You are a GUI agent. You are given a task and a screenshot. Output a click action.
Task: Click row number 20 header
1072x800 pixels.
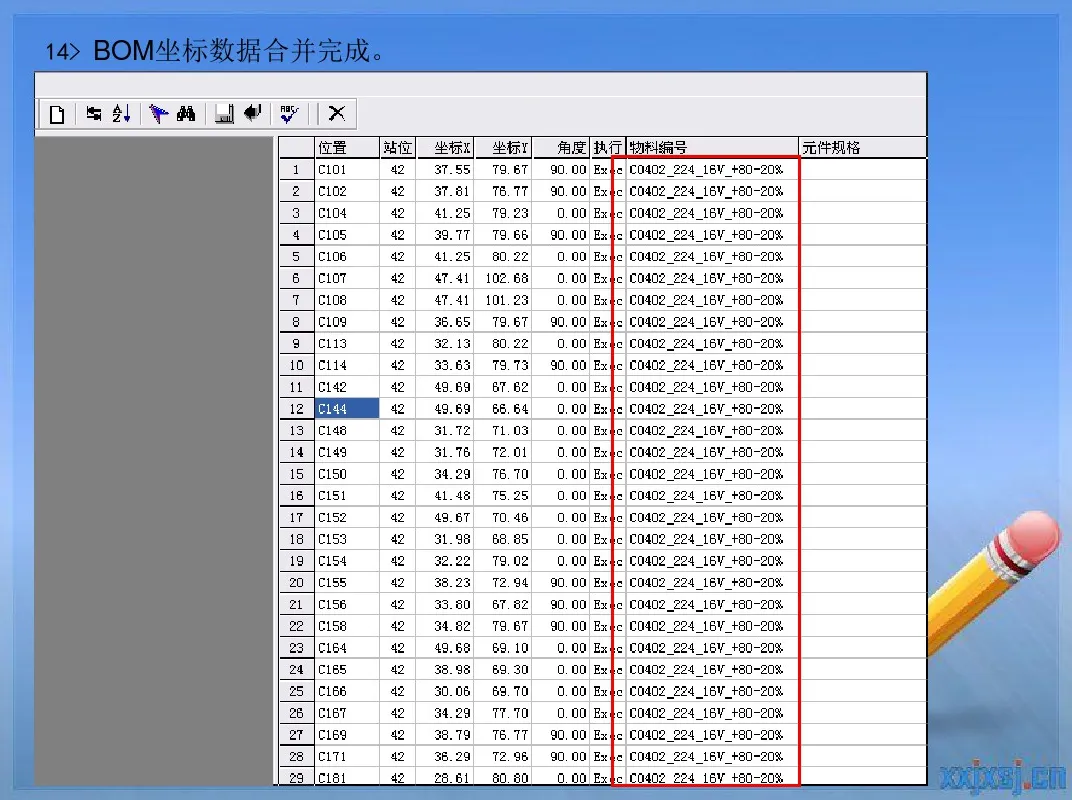(x=296, y=583)
